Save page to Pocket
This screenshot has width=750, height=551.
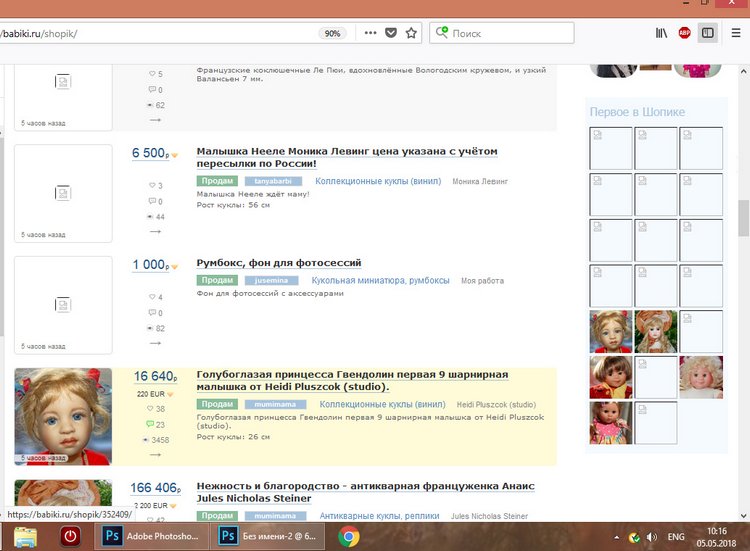pyautogui.click(x=391, y=33)
